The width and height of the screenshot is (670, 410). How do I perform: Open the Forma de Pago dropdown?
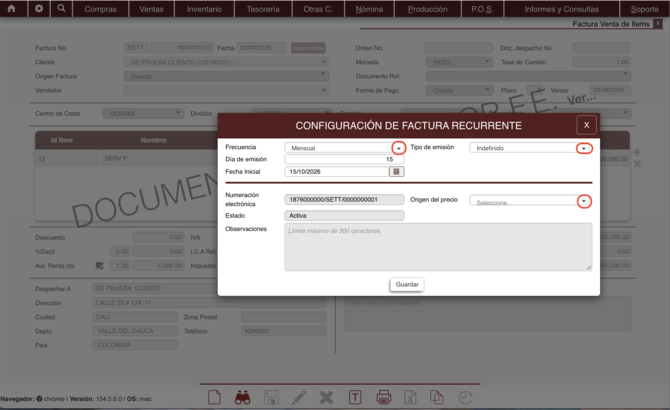pyautogui.click(x=460, y=90)
